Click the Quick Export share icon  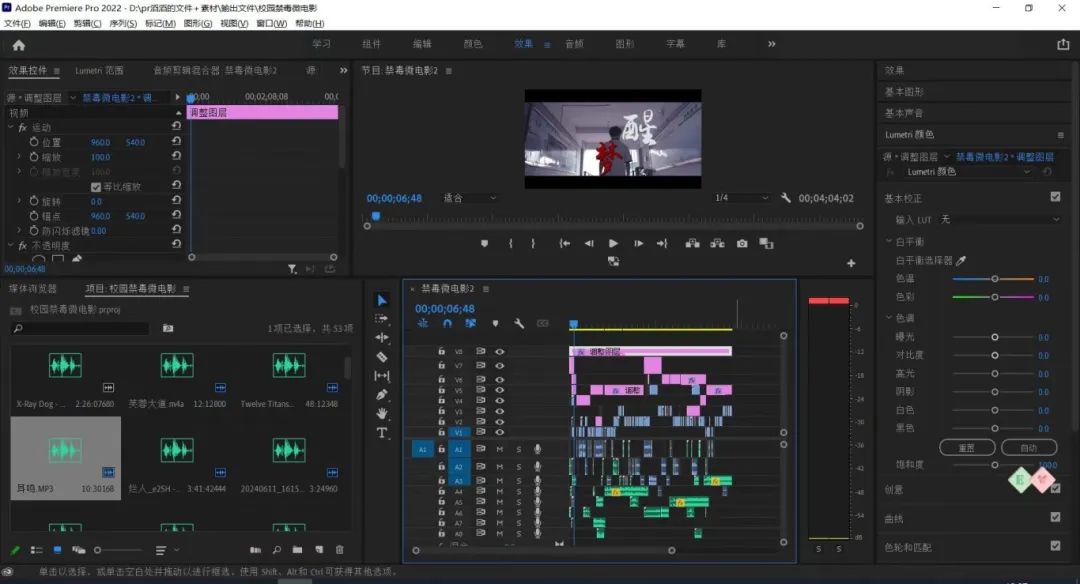pos(1063,44)
